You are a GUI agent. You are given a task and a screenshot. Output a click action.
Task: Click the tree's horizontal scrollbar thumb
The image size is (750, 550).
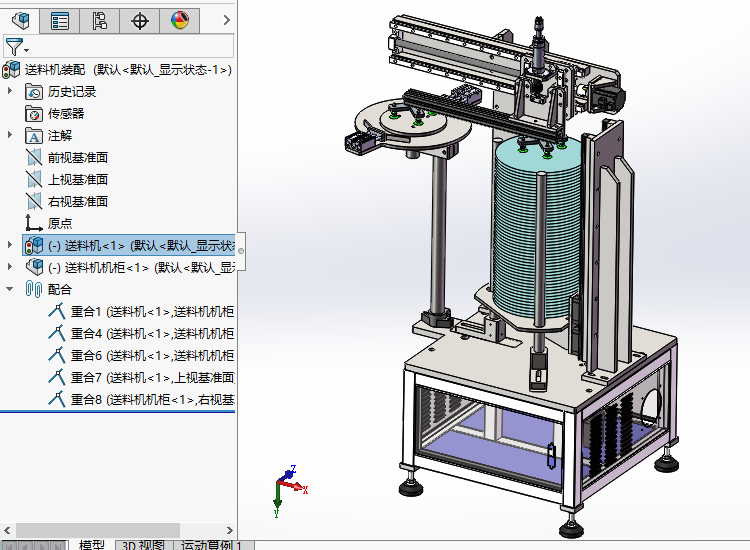pos(98,530)
